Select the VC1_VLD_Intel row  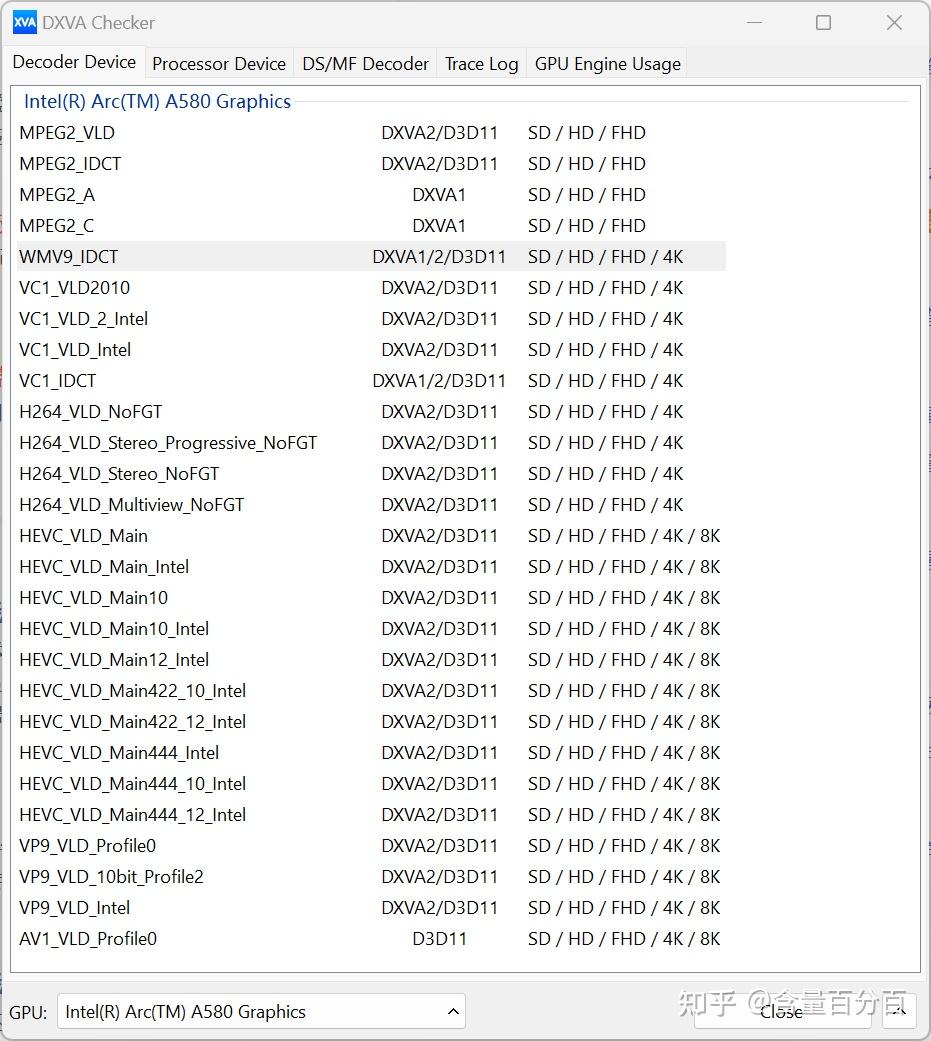point(371,350)
